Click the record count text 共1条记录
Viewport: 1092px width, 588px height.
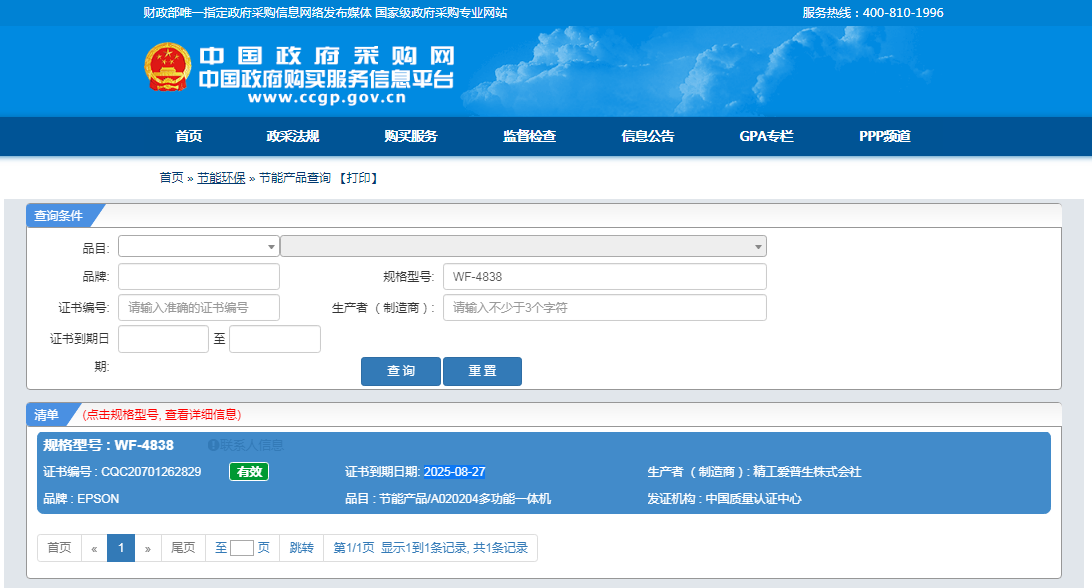[x=500, y=548]
